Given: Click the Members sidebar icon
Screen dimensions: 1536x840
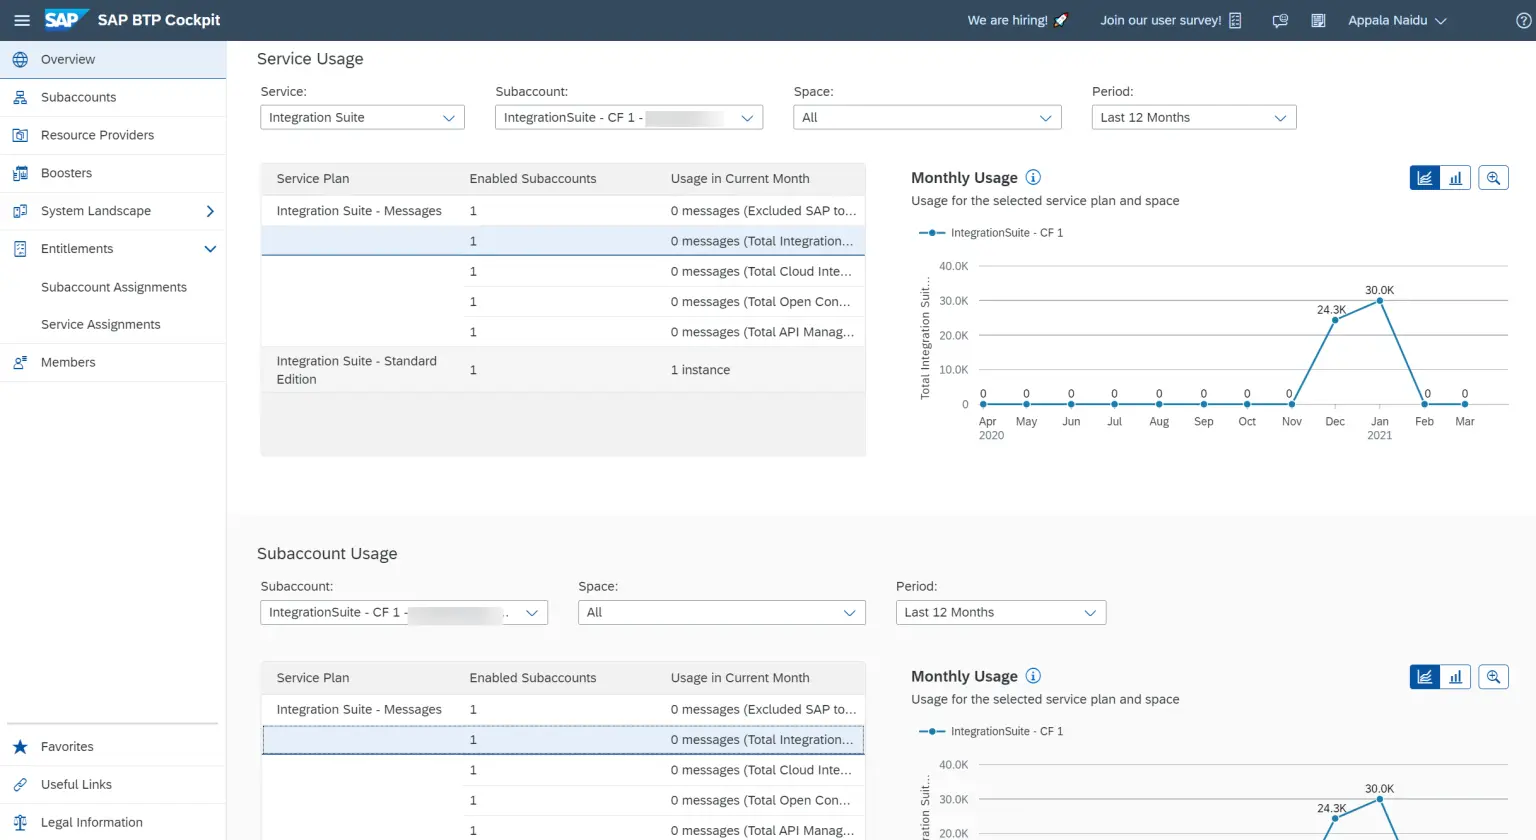Looking at the screenshot, I should tap(20, 362).
